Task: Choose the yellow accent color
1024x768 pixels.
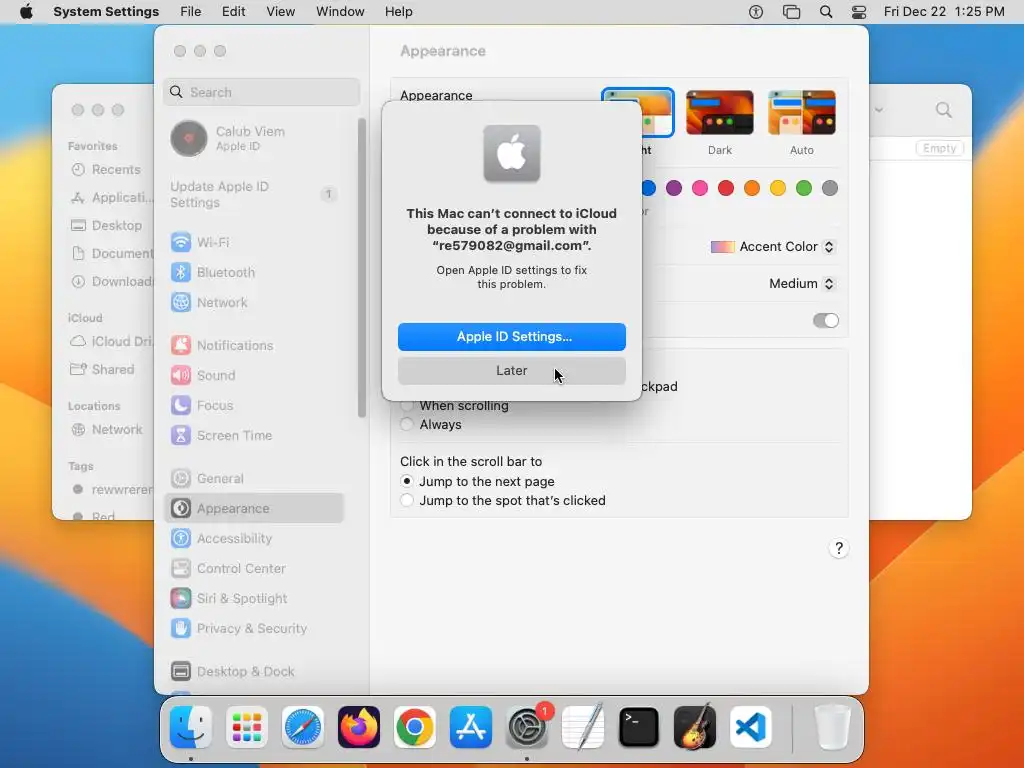Action: tap(778, 188)
